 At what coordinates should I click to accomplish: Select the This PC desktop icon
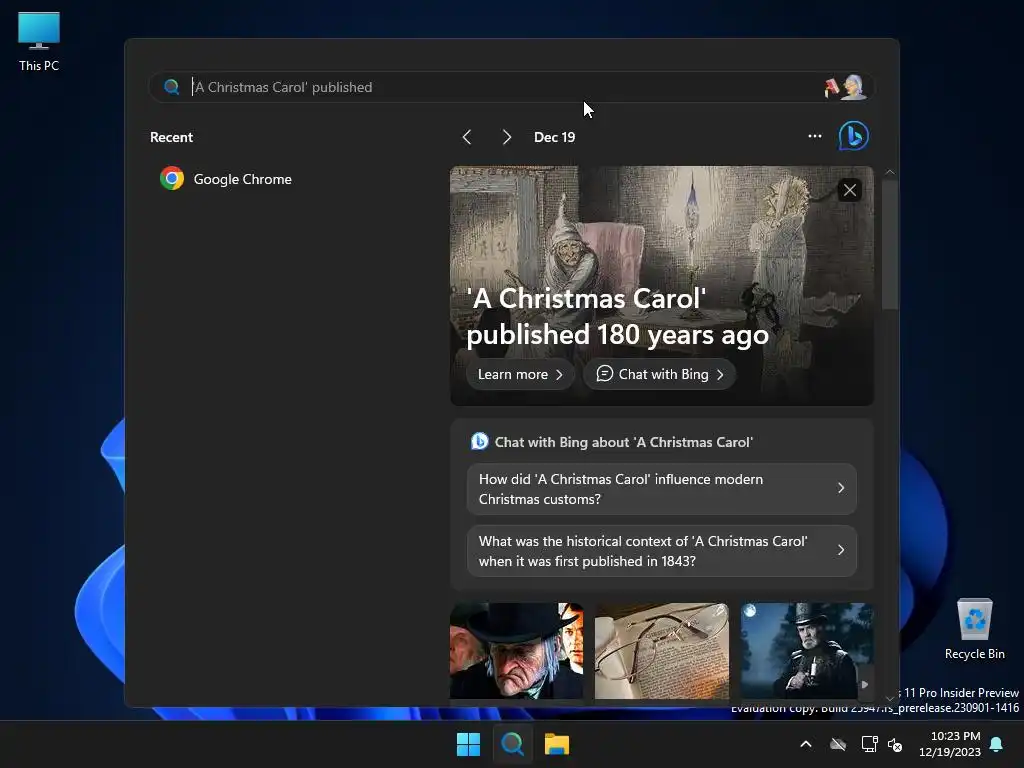(x=39, y=41)
